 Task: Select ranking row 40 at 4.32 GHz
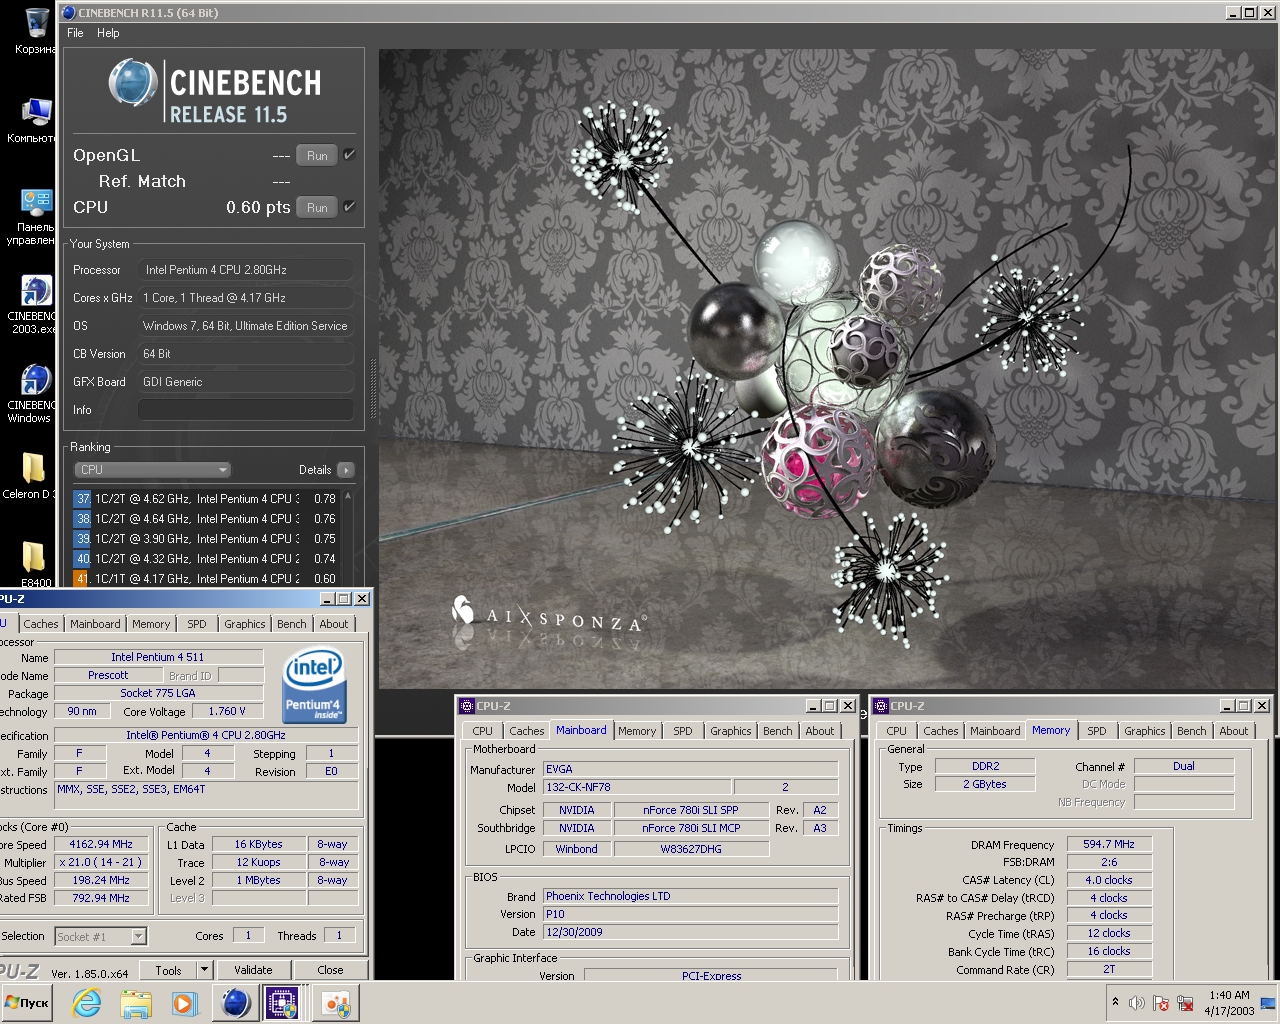point(207,558)
